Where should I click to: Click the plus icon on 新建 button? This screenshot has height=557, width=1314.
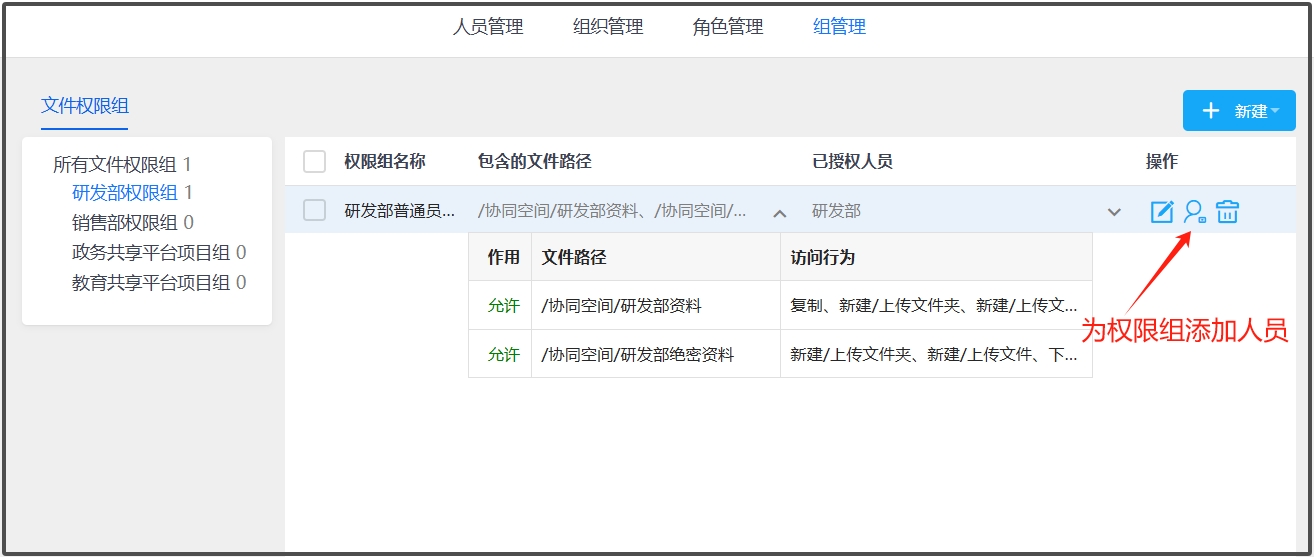[x=1210, y=111]
